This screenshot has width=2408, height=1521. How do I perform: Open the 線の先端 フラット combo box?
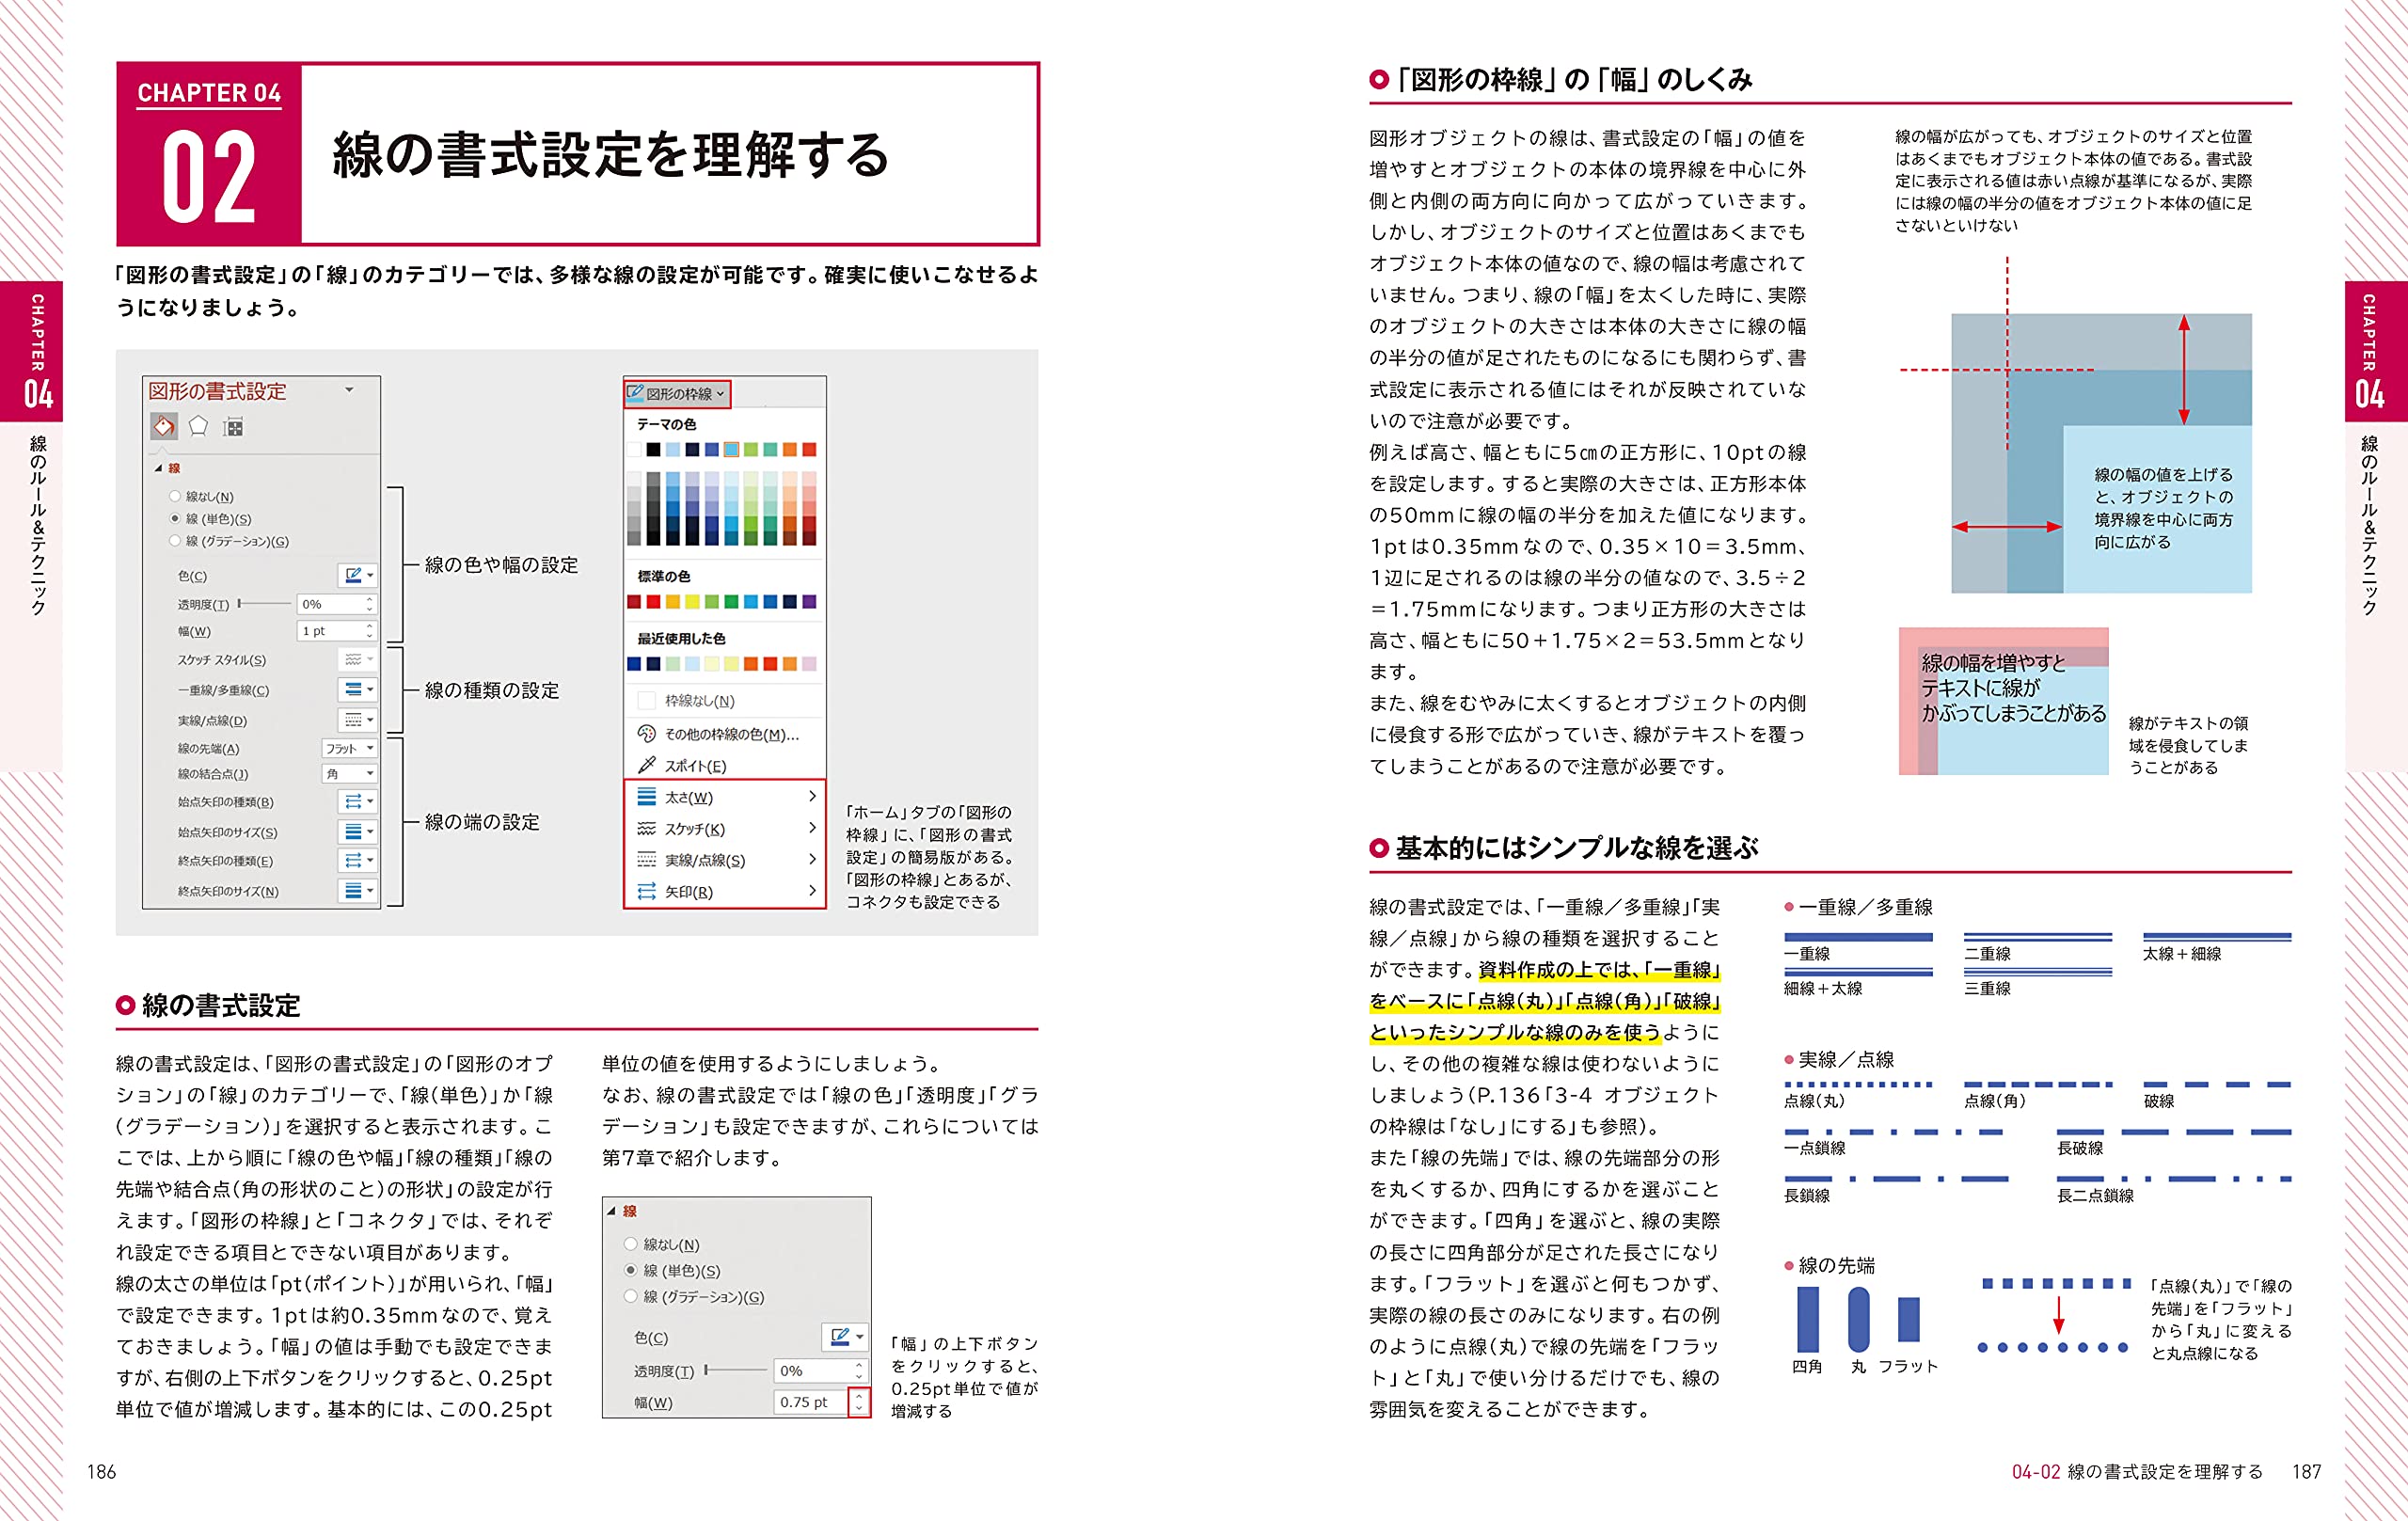349,748
